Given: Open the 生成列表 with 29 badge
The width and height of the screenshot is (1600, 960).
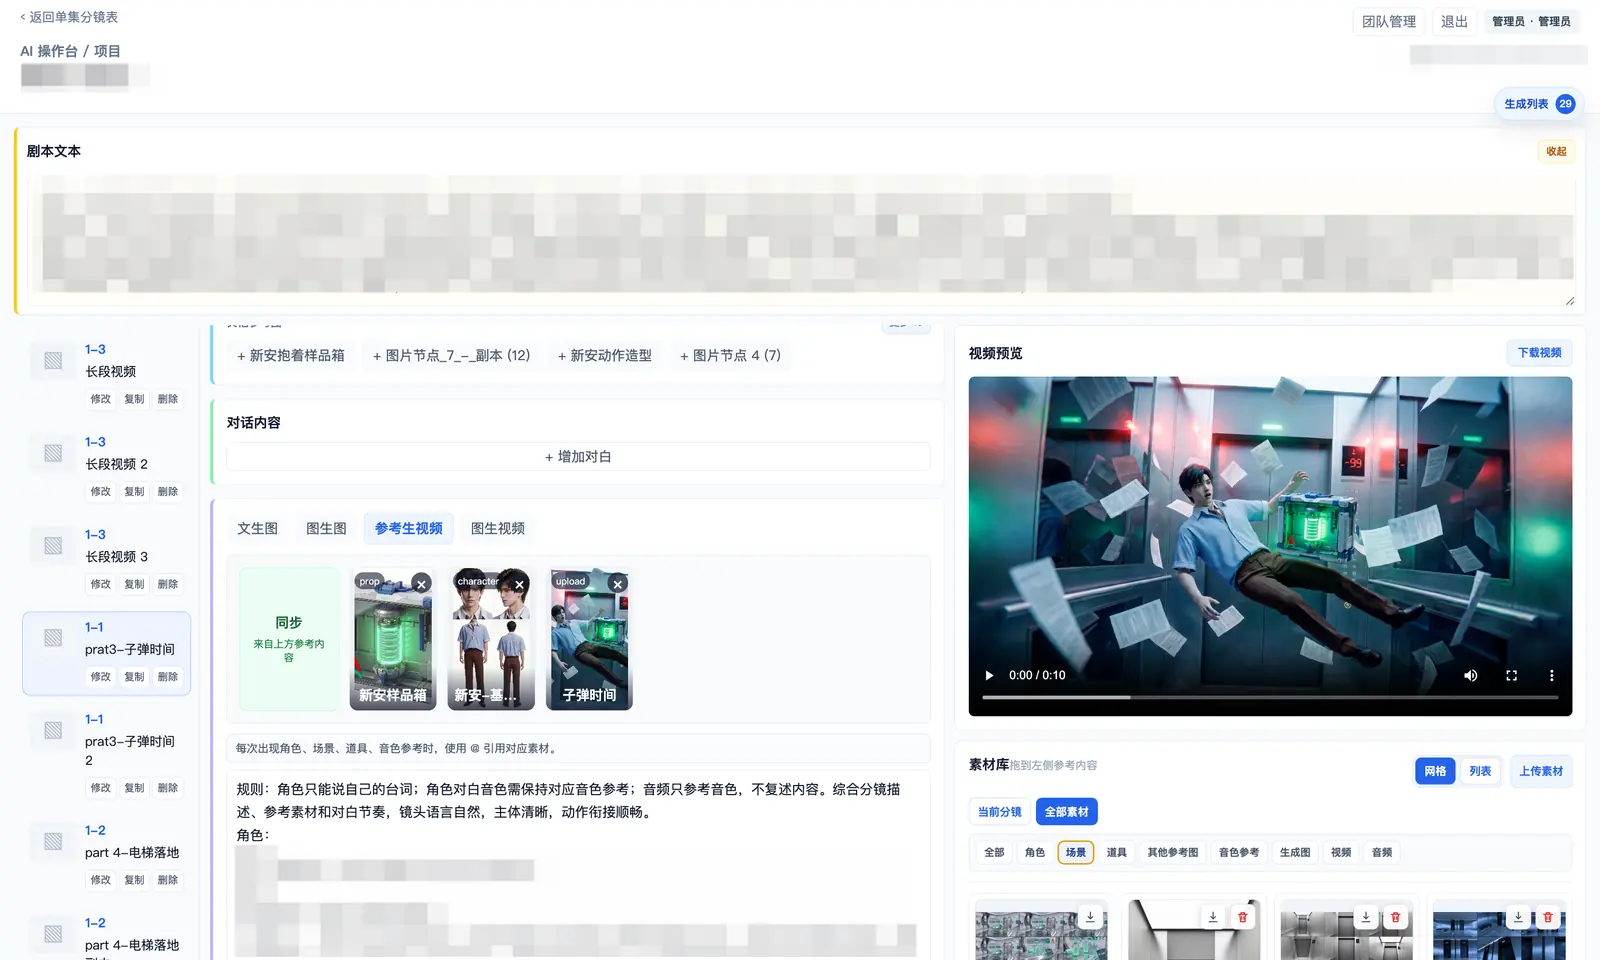Looking at the screenshot, I should point(1539,104).
